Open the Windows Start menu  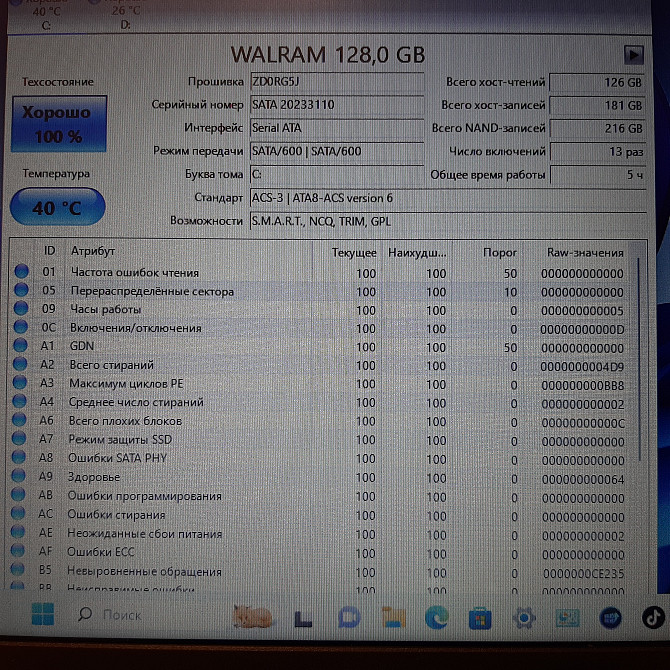pos(43,614)
